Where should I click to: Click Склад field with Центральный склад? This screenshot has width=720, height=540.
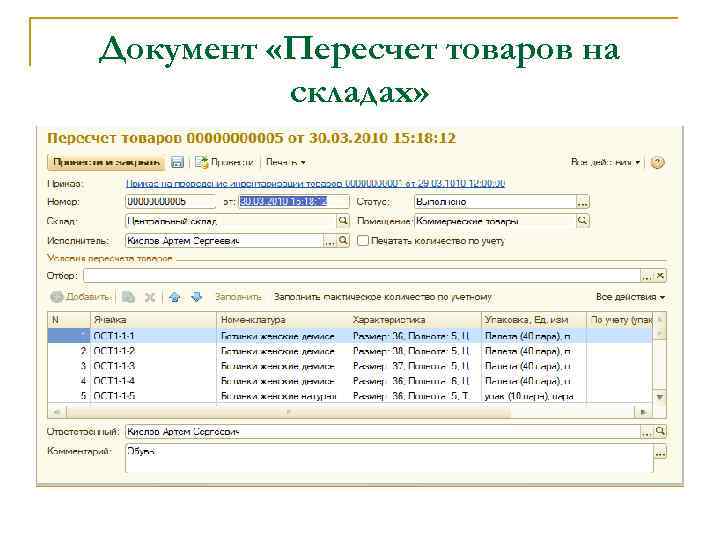[231, 221]
